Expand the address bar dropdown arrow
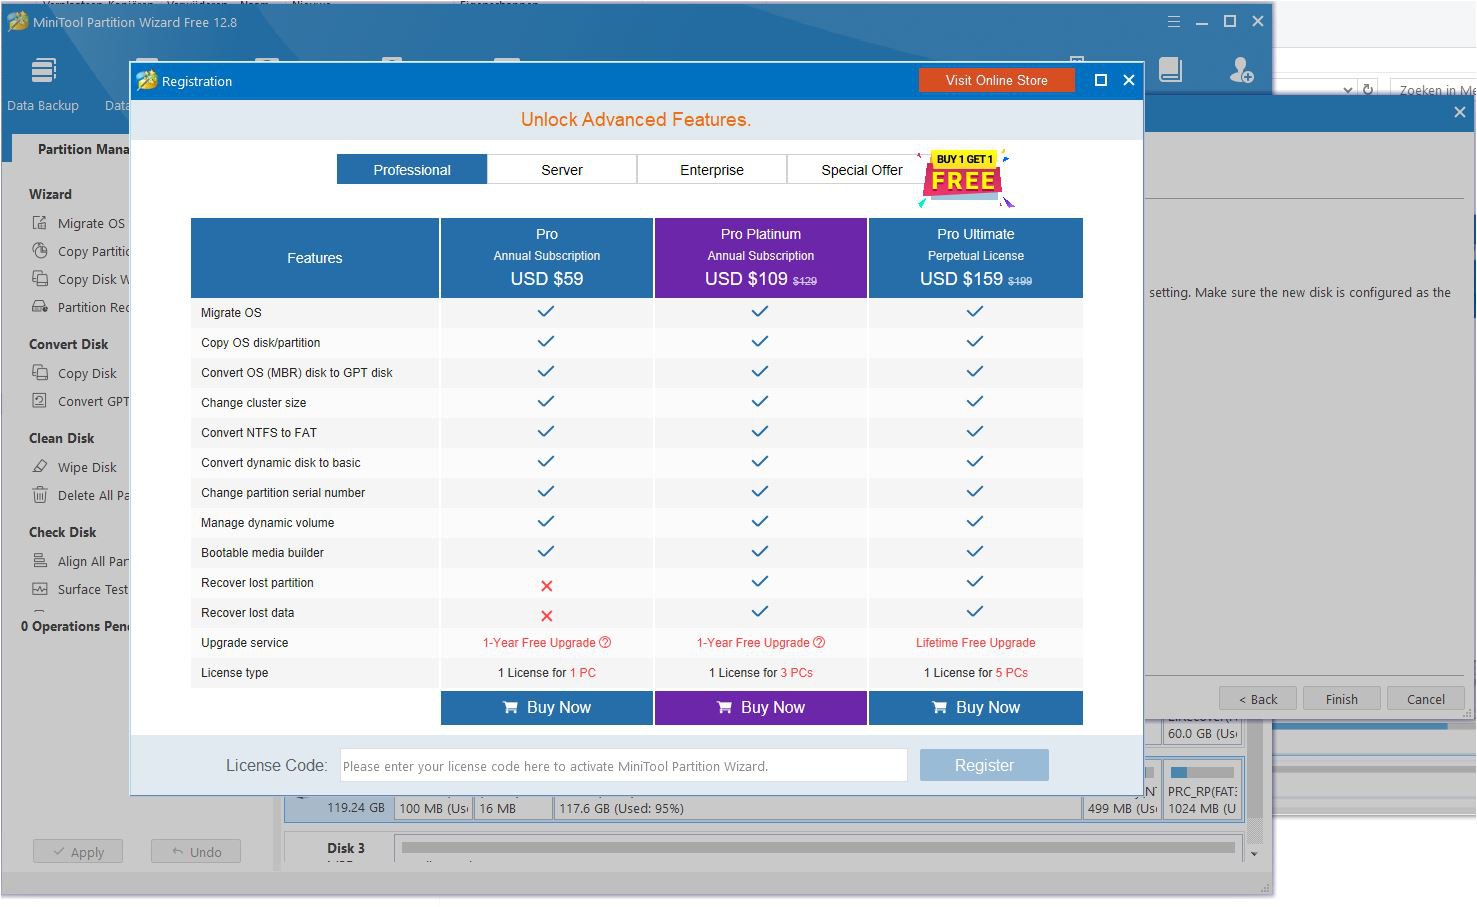The image size is (1477, 907). coord(1347,90)
